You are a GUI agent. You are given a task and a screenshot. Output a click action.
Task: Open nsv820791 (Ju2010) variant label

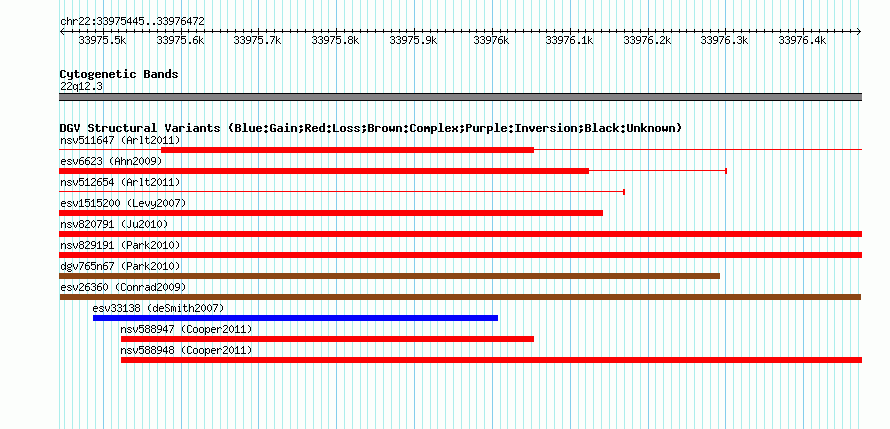[114, 224]
